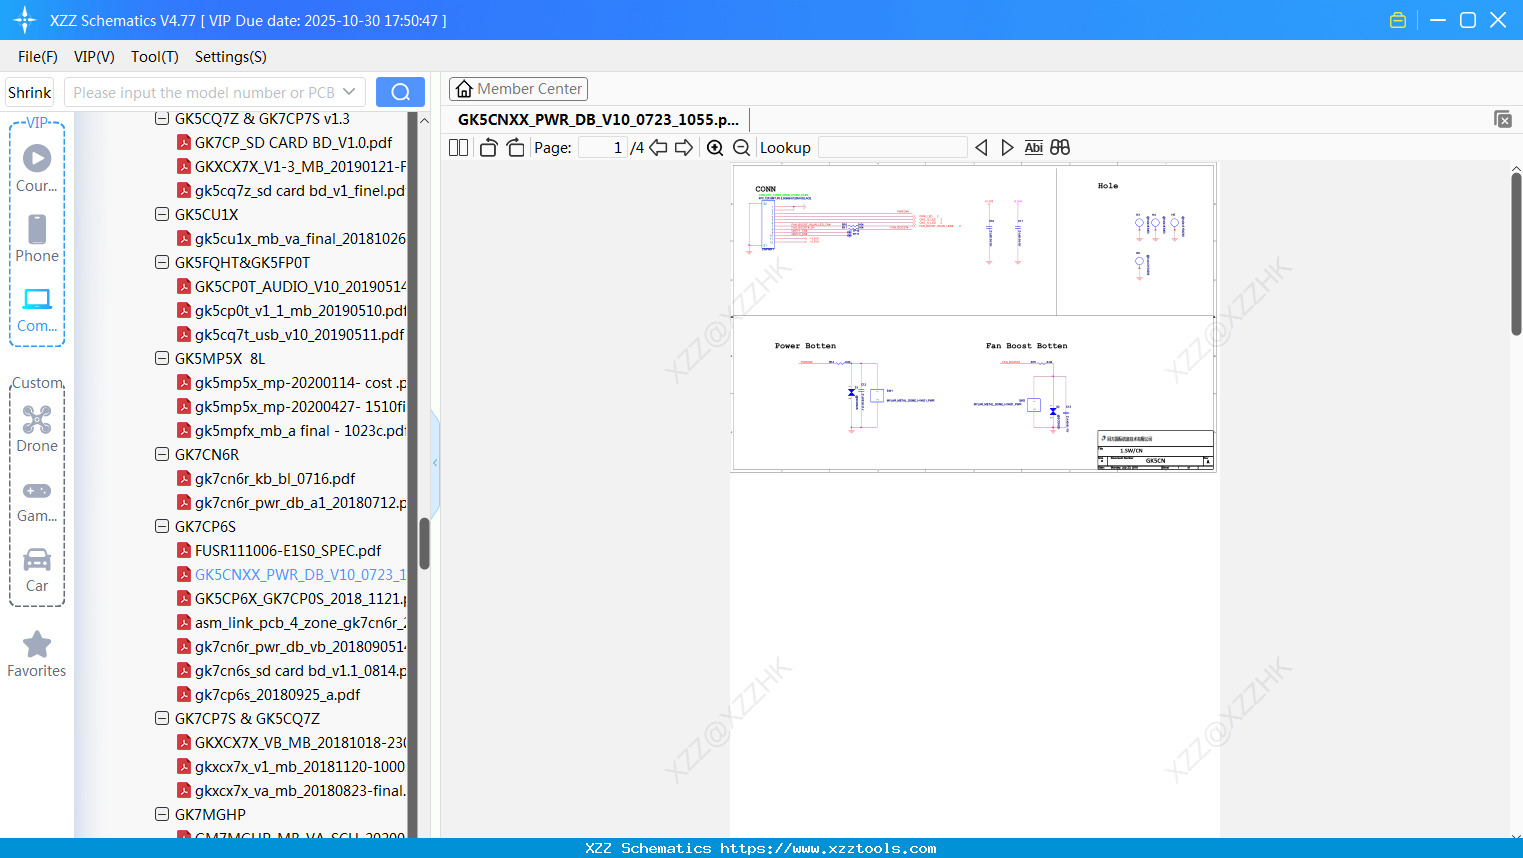
Task: Open the Settings(S) menu
Action: pos(231,57)
